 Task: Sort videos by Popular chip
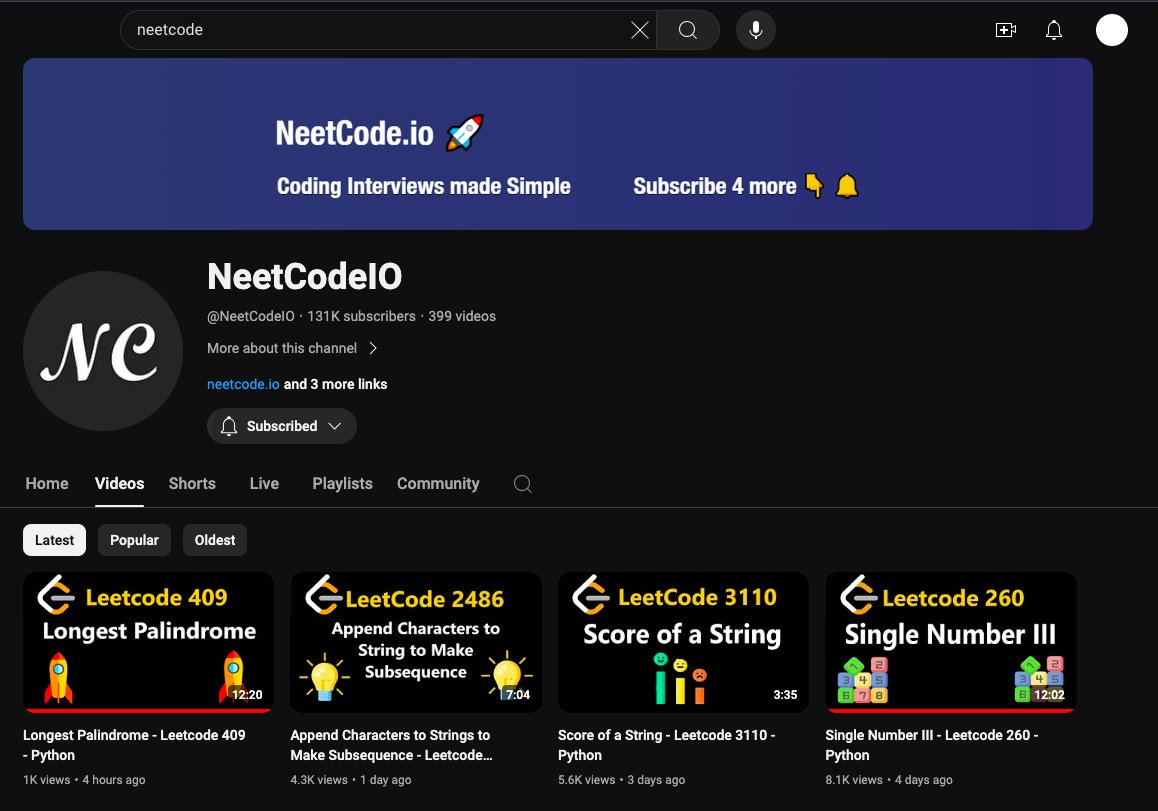click(x=134, y=540)
